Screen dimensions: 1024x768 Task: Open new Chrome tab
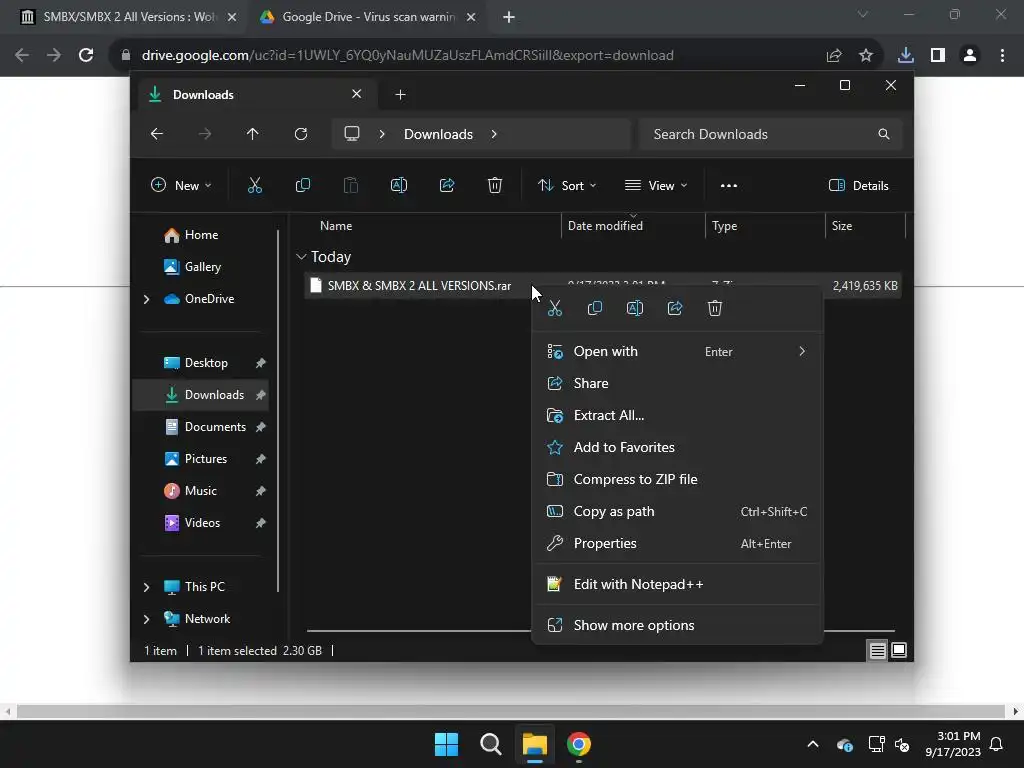coord(509,17)
